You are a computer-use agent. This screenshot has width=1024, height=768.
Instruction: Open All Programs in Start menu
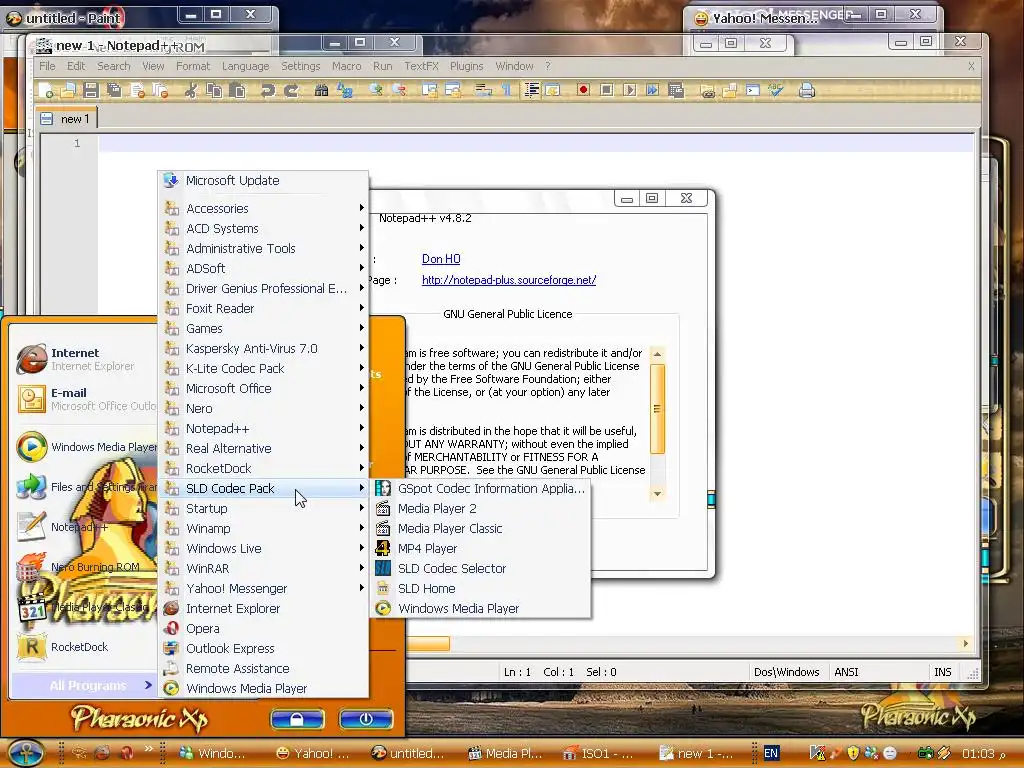pos(84,685)
